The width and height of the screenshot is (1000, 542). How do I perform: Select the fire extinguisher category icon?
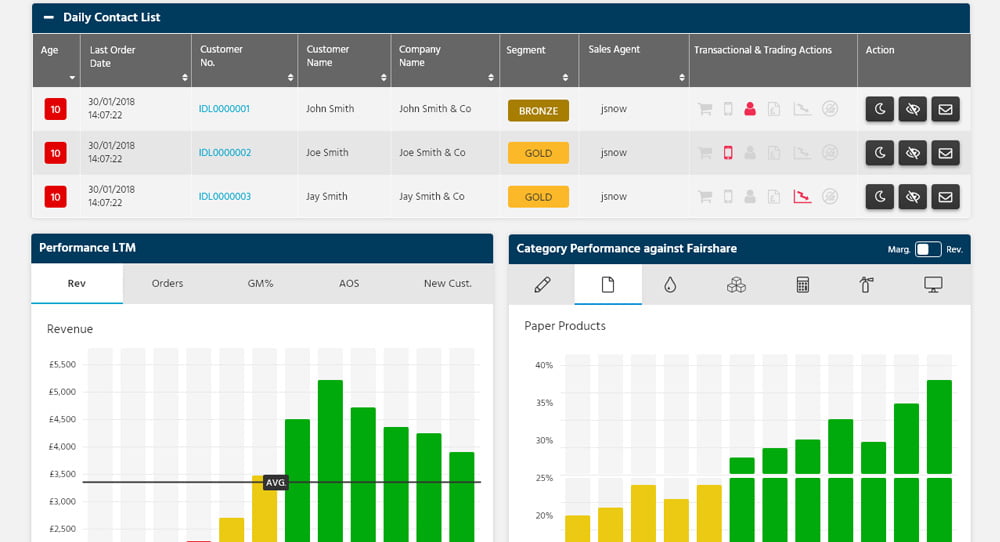867,285
